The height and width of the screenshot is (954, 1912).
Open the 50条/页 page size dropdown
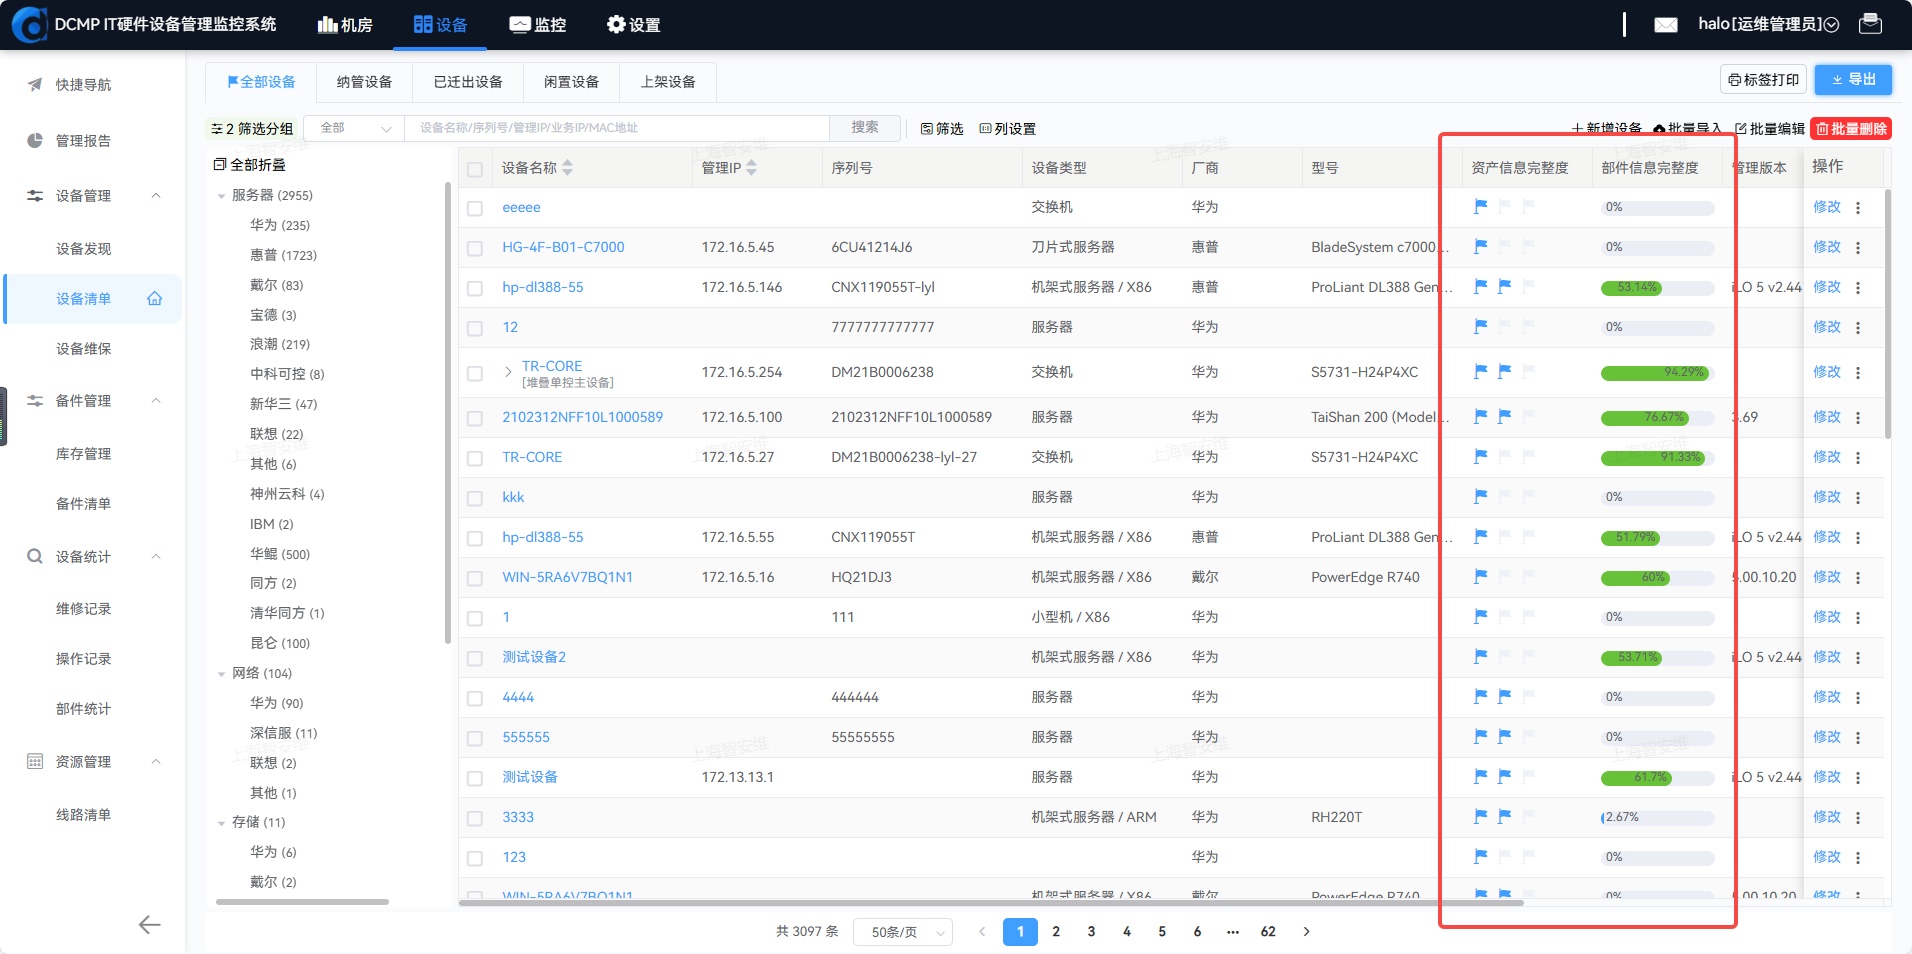coord(903,932)
